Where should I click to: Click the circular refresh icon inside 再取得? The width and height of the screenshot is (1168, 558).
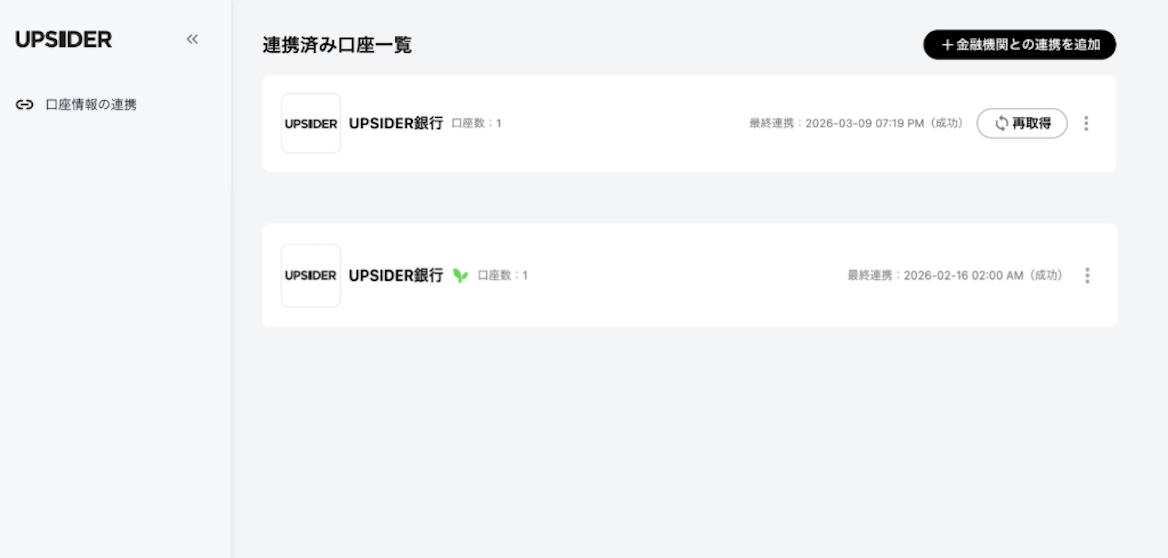click(1001, 124)
